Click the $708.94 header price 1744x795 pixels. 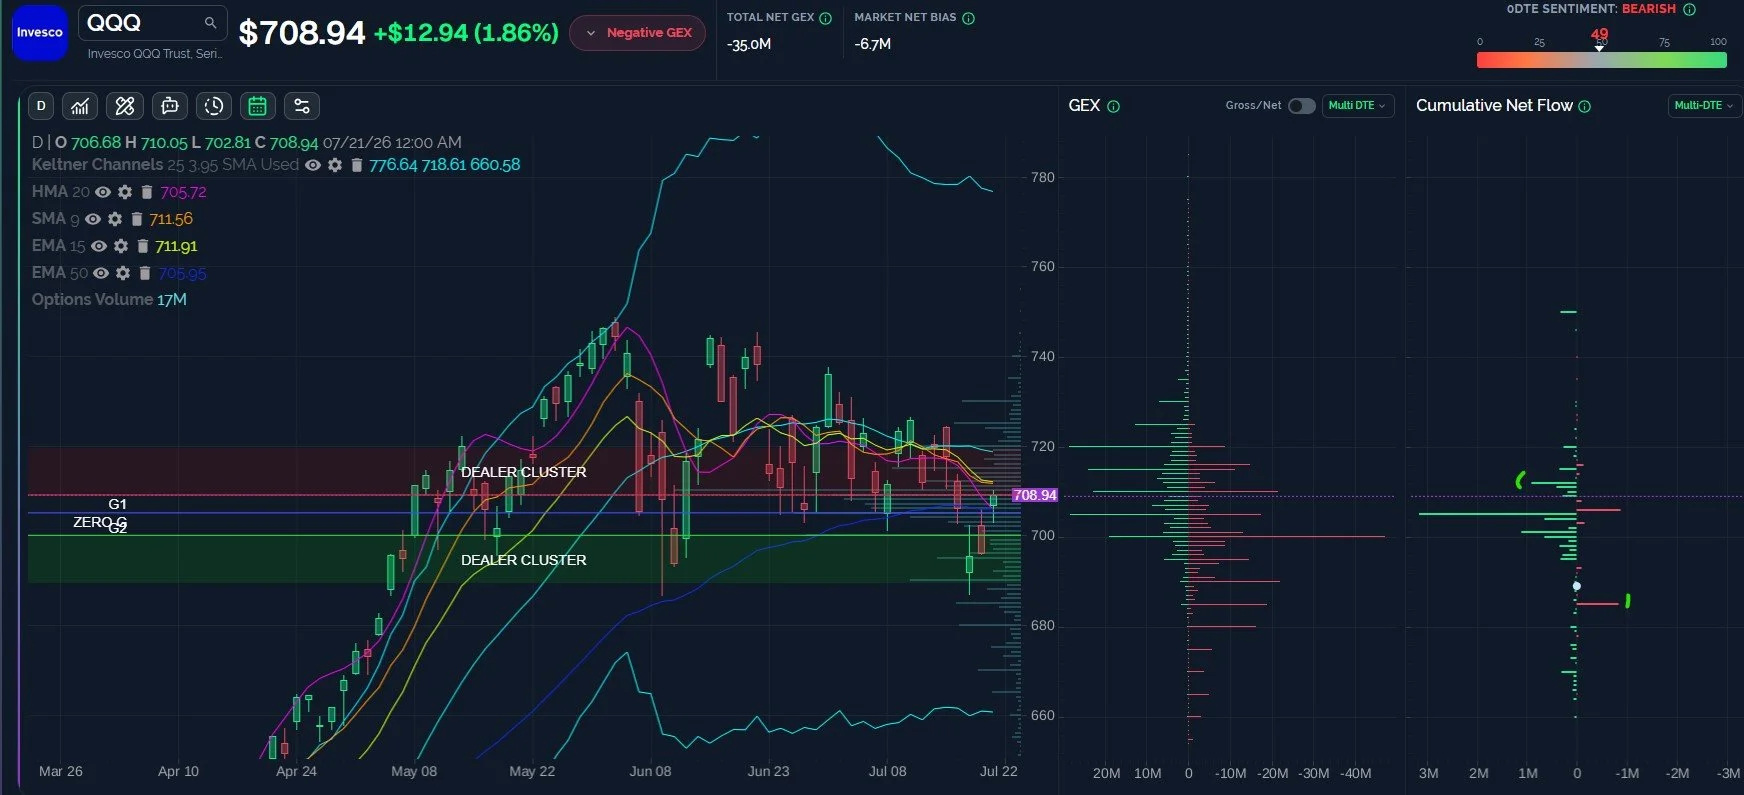(302, 33)
